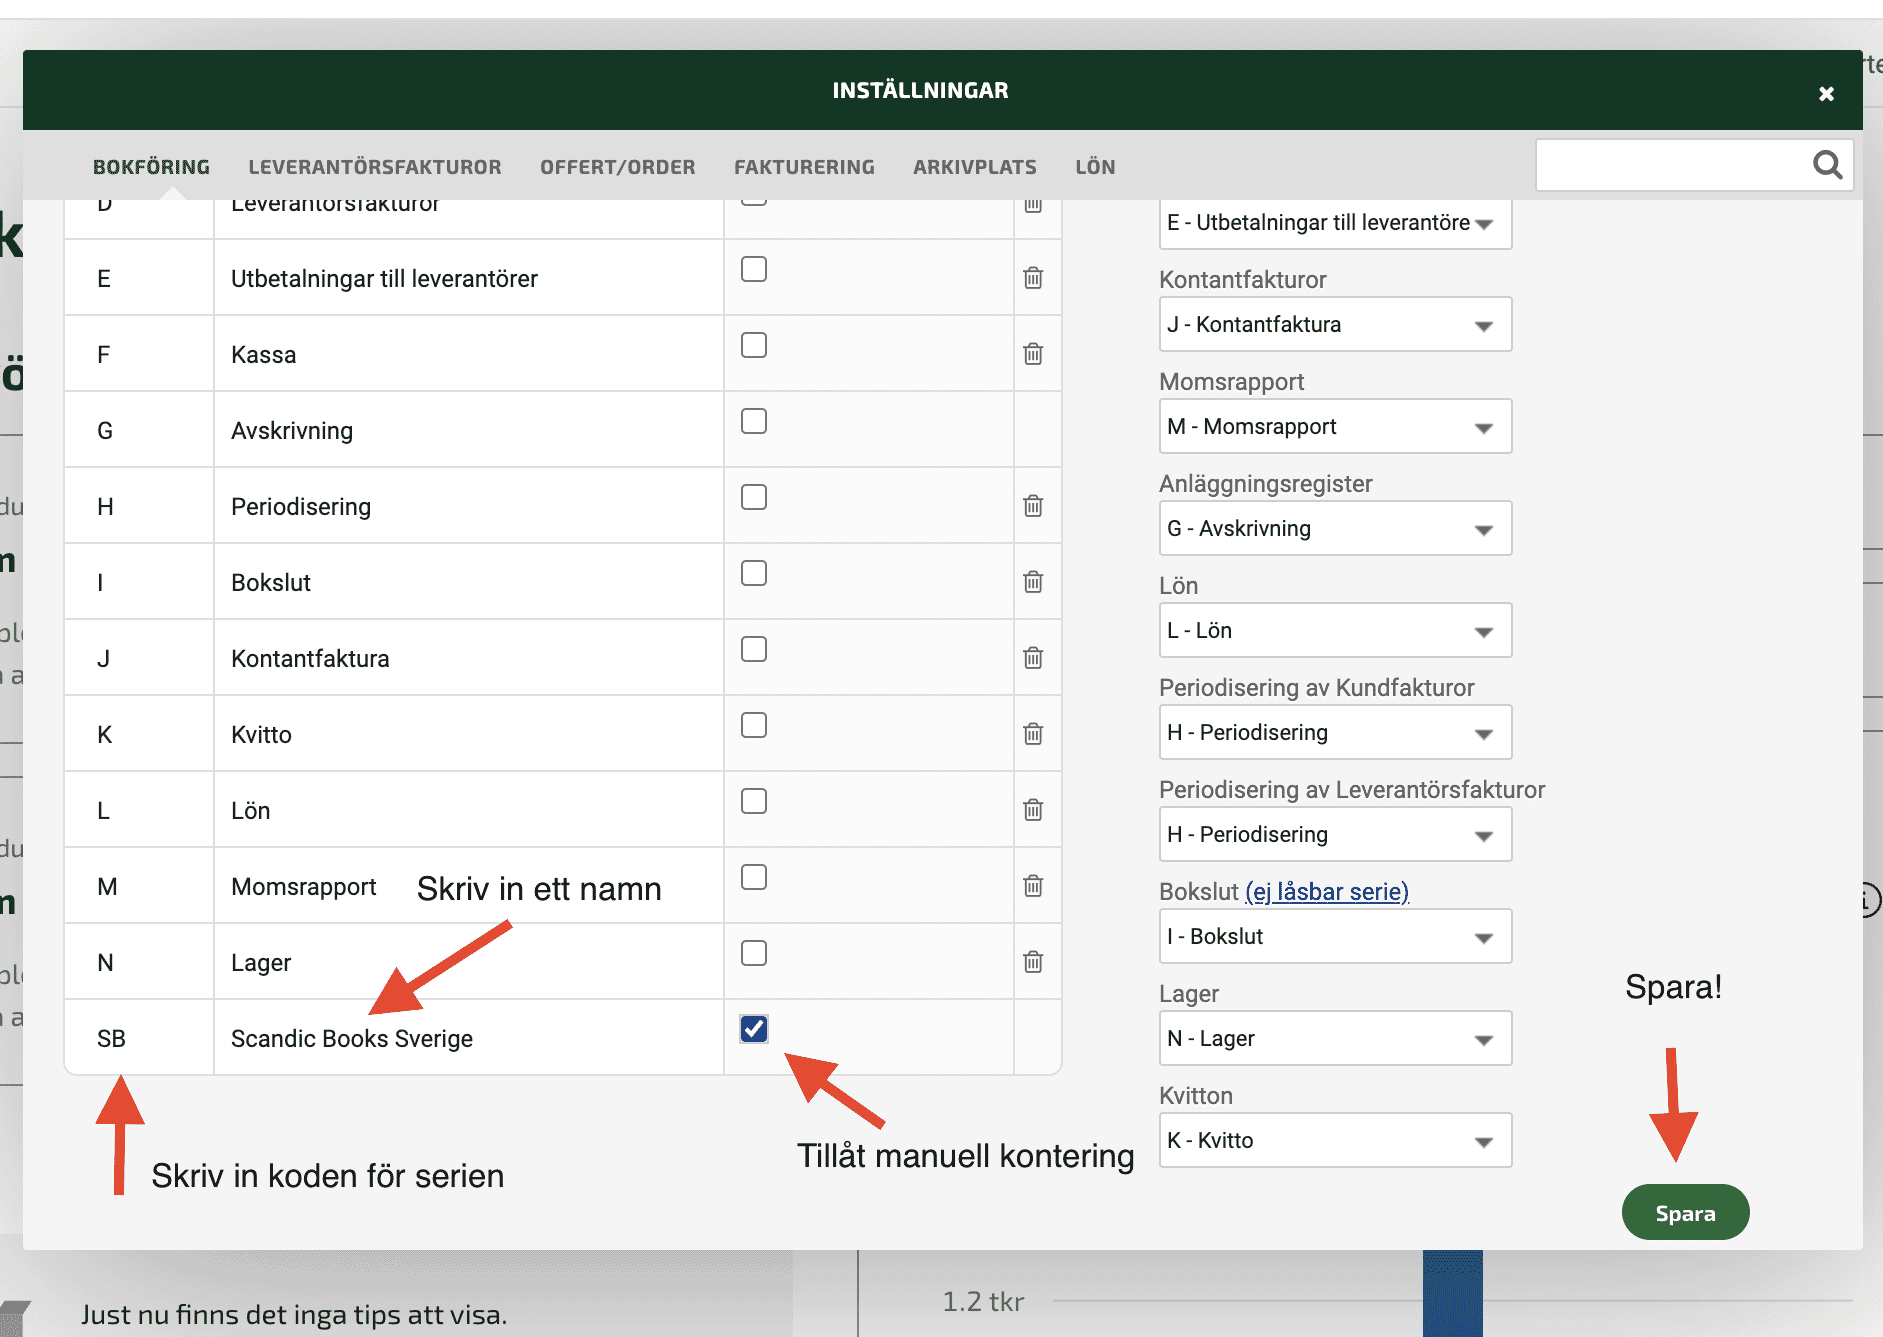
Task: Enable manual posting checkbox for Kassa
Action: coord(754,345)
